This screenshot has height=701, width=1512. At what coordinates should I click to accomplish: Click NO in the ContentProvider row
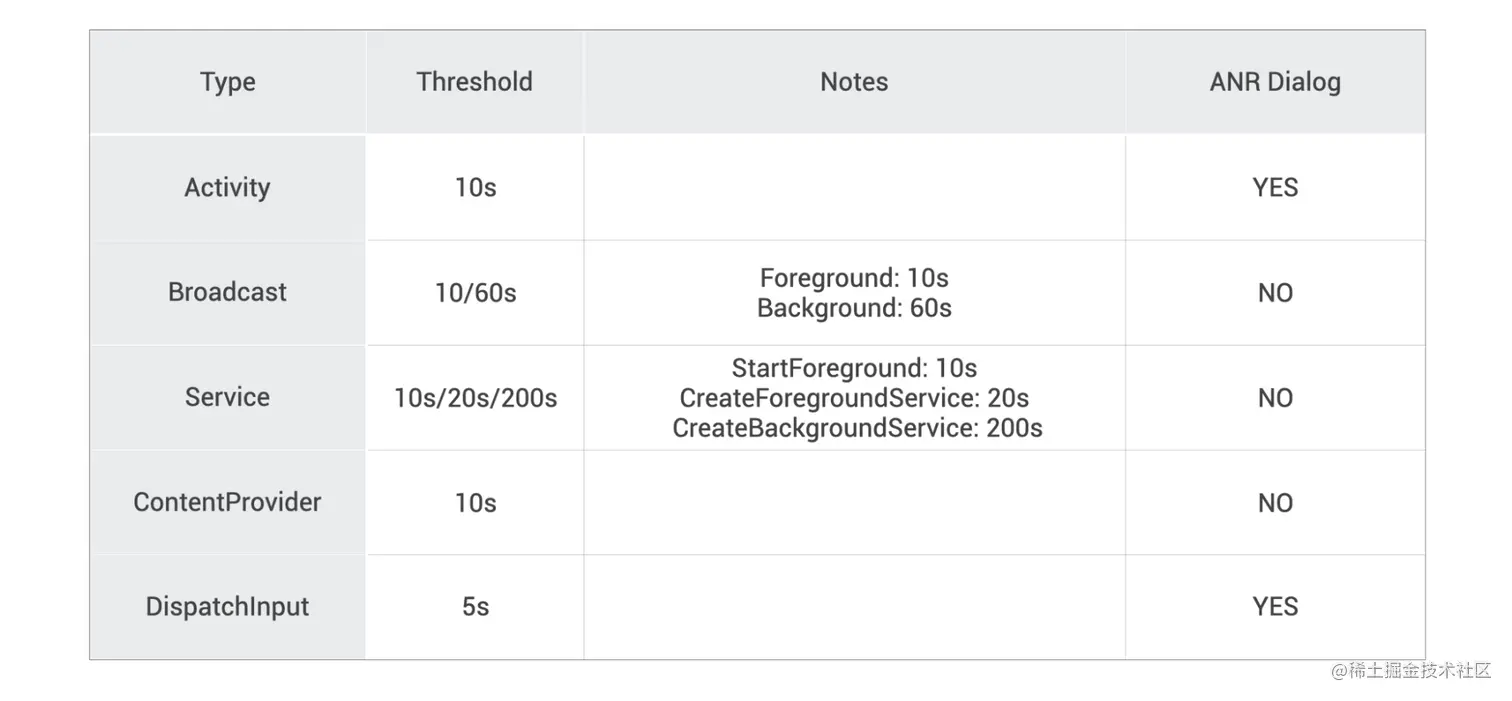point(1275,503)
